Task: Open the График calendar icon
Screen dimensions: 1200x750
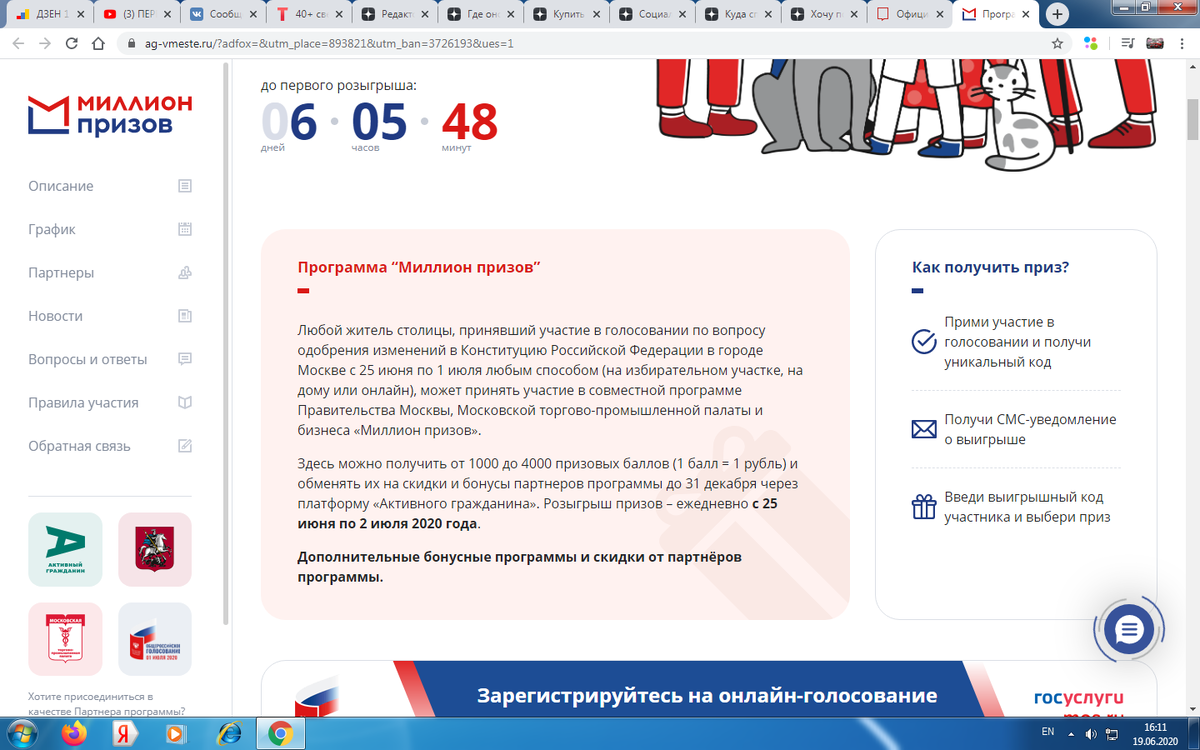Action: 184,229
